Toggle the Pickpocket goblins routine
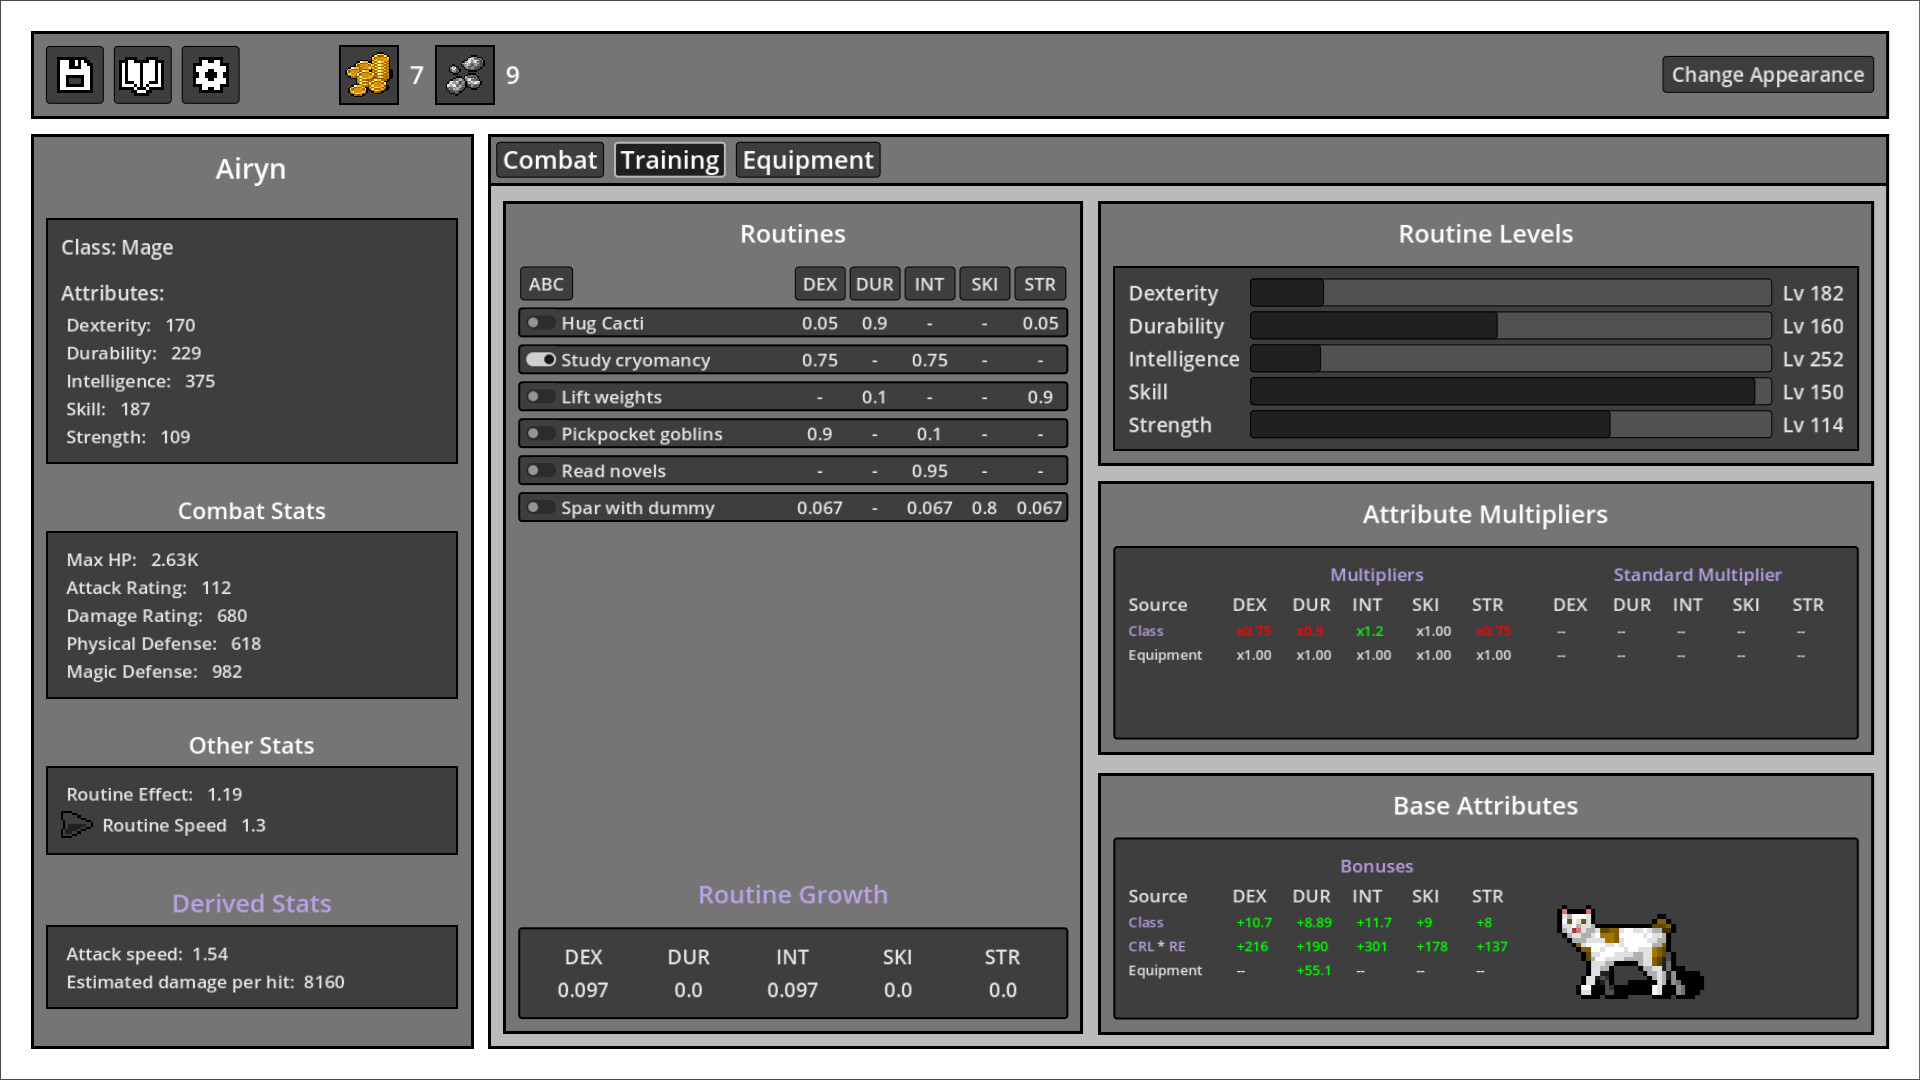 (541, 433)
